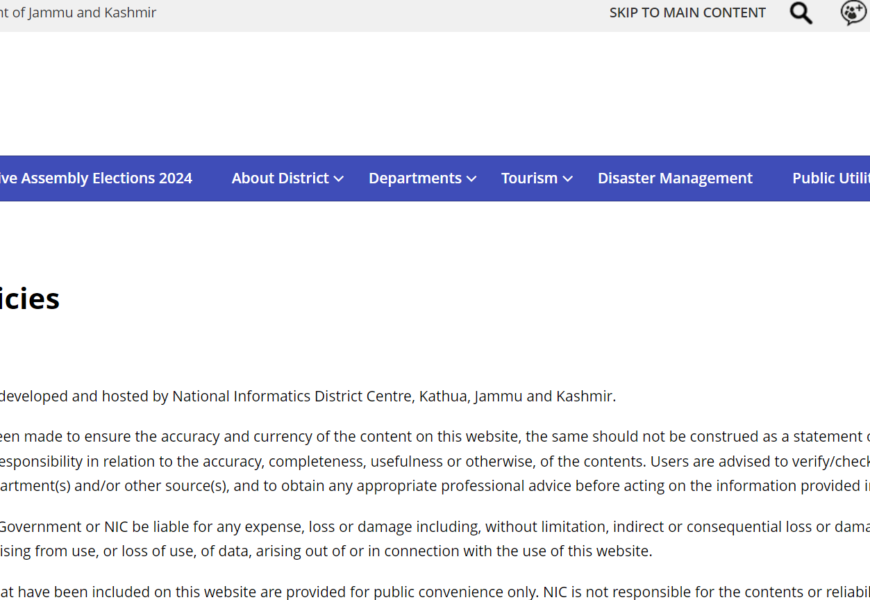870x600 pixels.
Task: Click the line about Government or NIC liability
Action: (430, 526)
